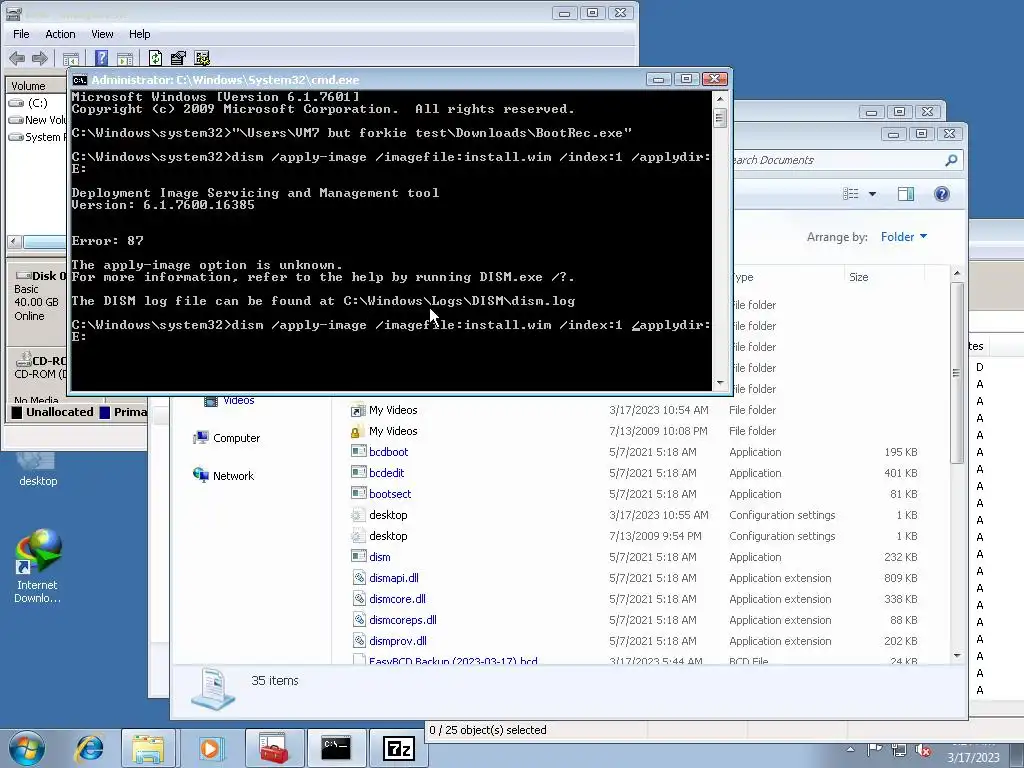The height and width of the screenshot is (768, 1024).
Task: Open the Action menu in Disk Management
Action: pyautogui.click(x=60, y=34)
